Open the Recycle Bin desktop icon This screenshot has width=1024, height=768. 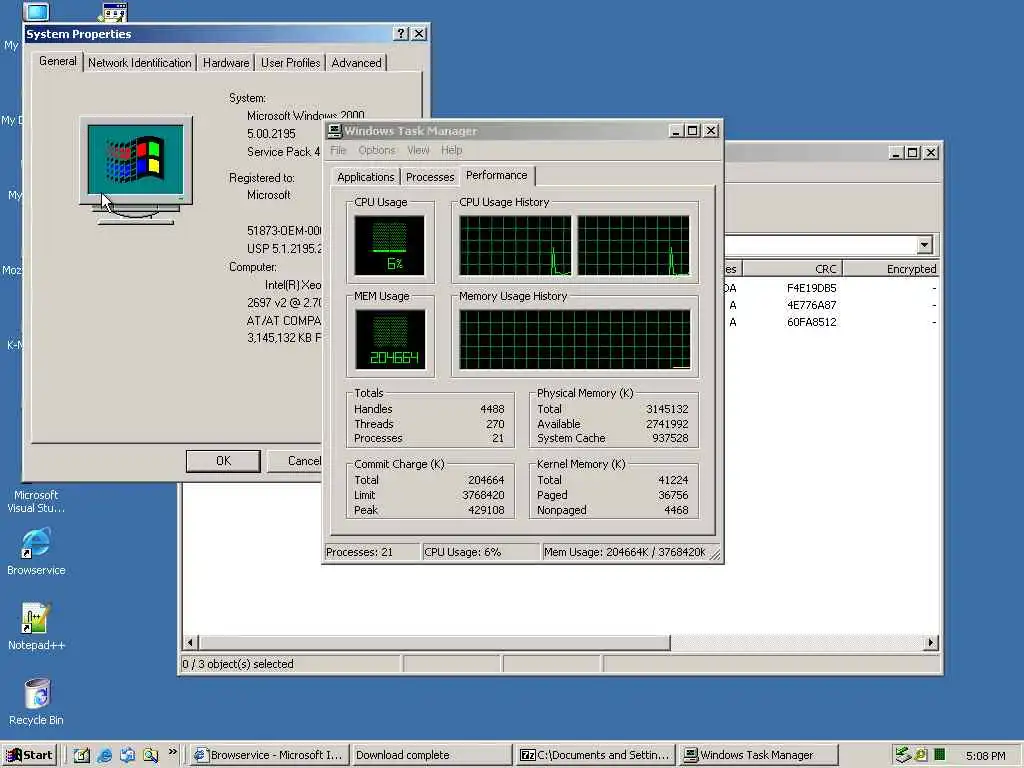36,702
